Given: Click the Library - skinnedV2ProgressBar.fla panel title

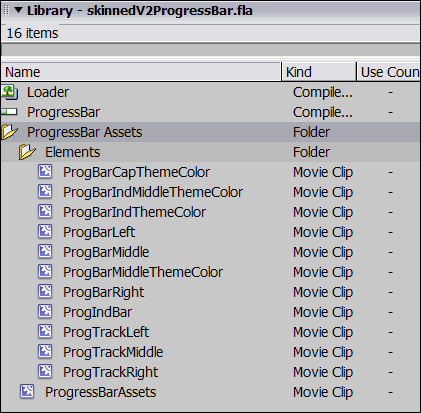Looking at the screenshot, I should [x=140, y=11].
